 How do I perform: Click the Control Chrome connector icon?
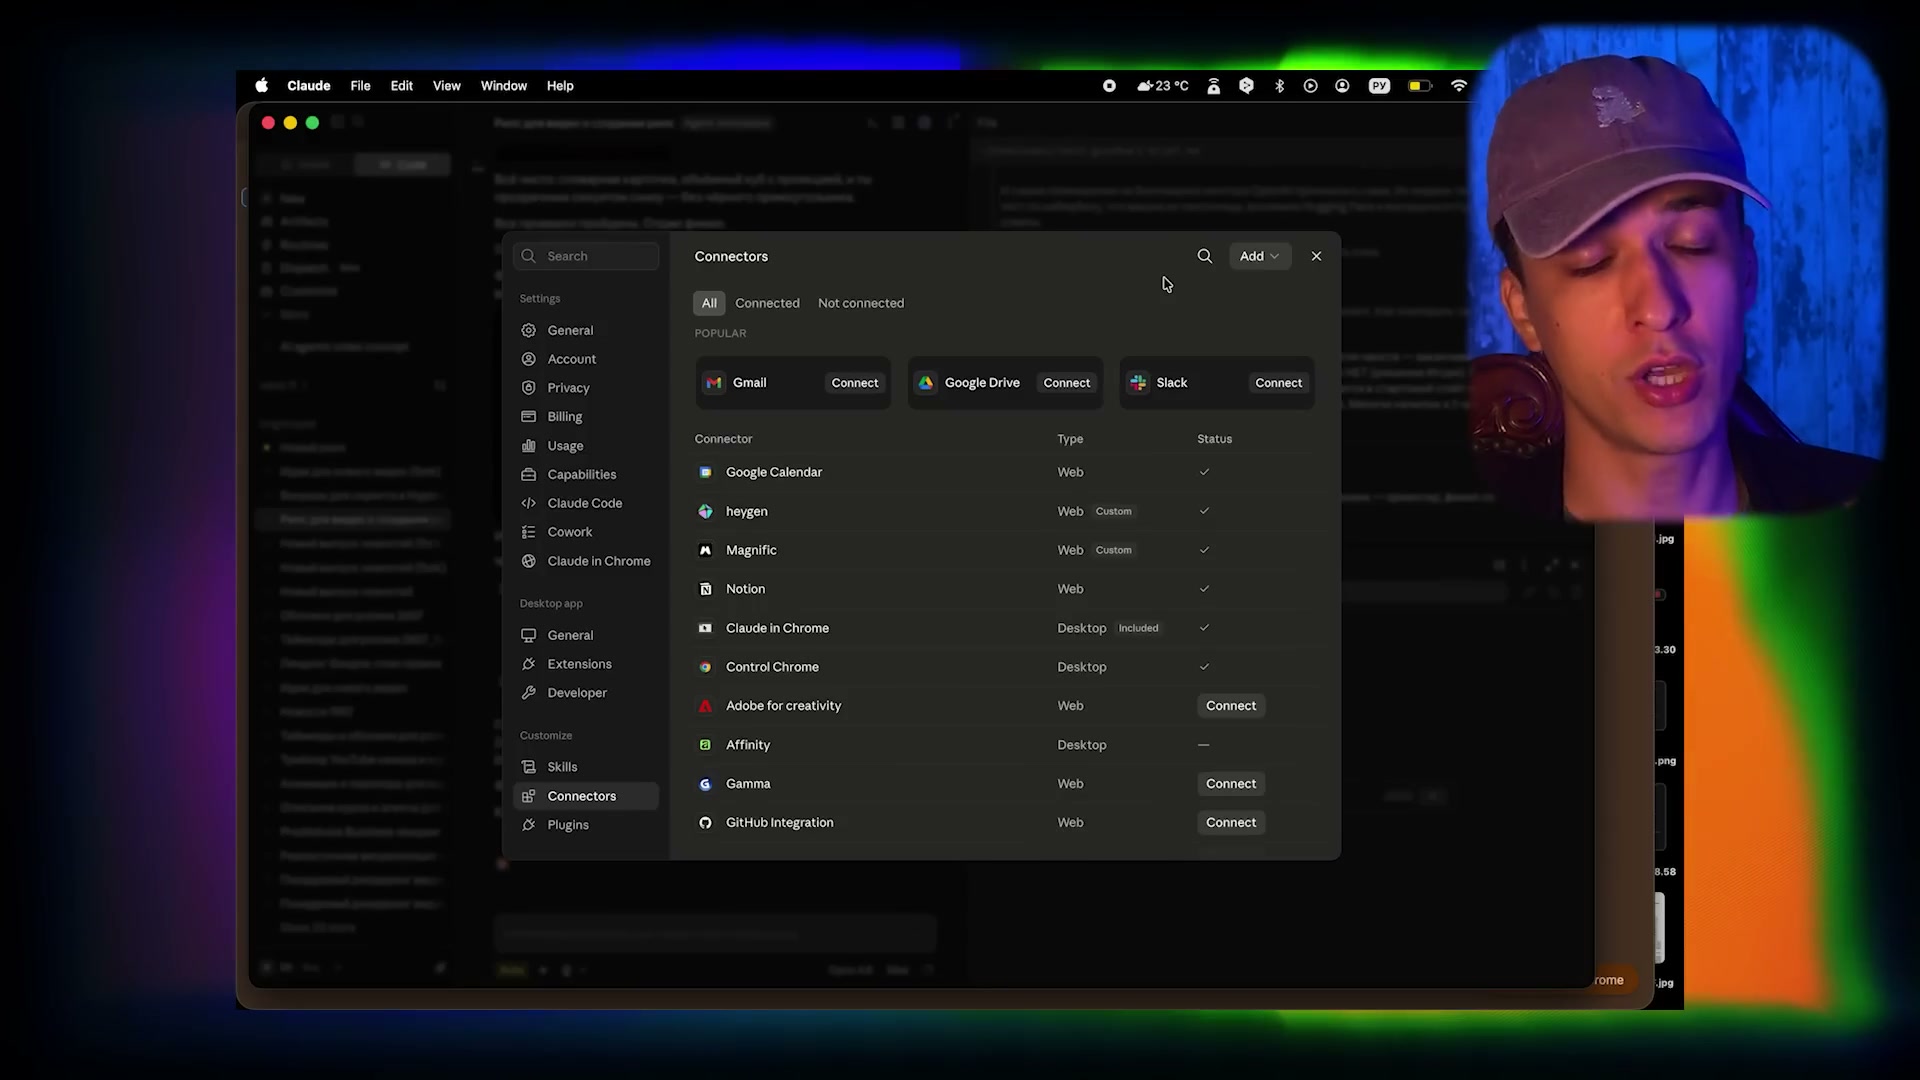[705, 667]
